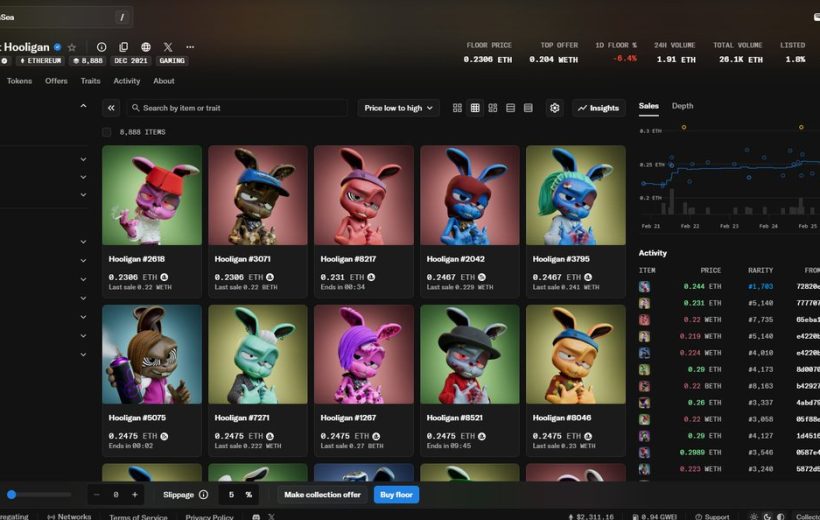Open Hooligan #2618 thumbnail
The height and width of the screenshot is (520, 820).
pos(152,195)
